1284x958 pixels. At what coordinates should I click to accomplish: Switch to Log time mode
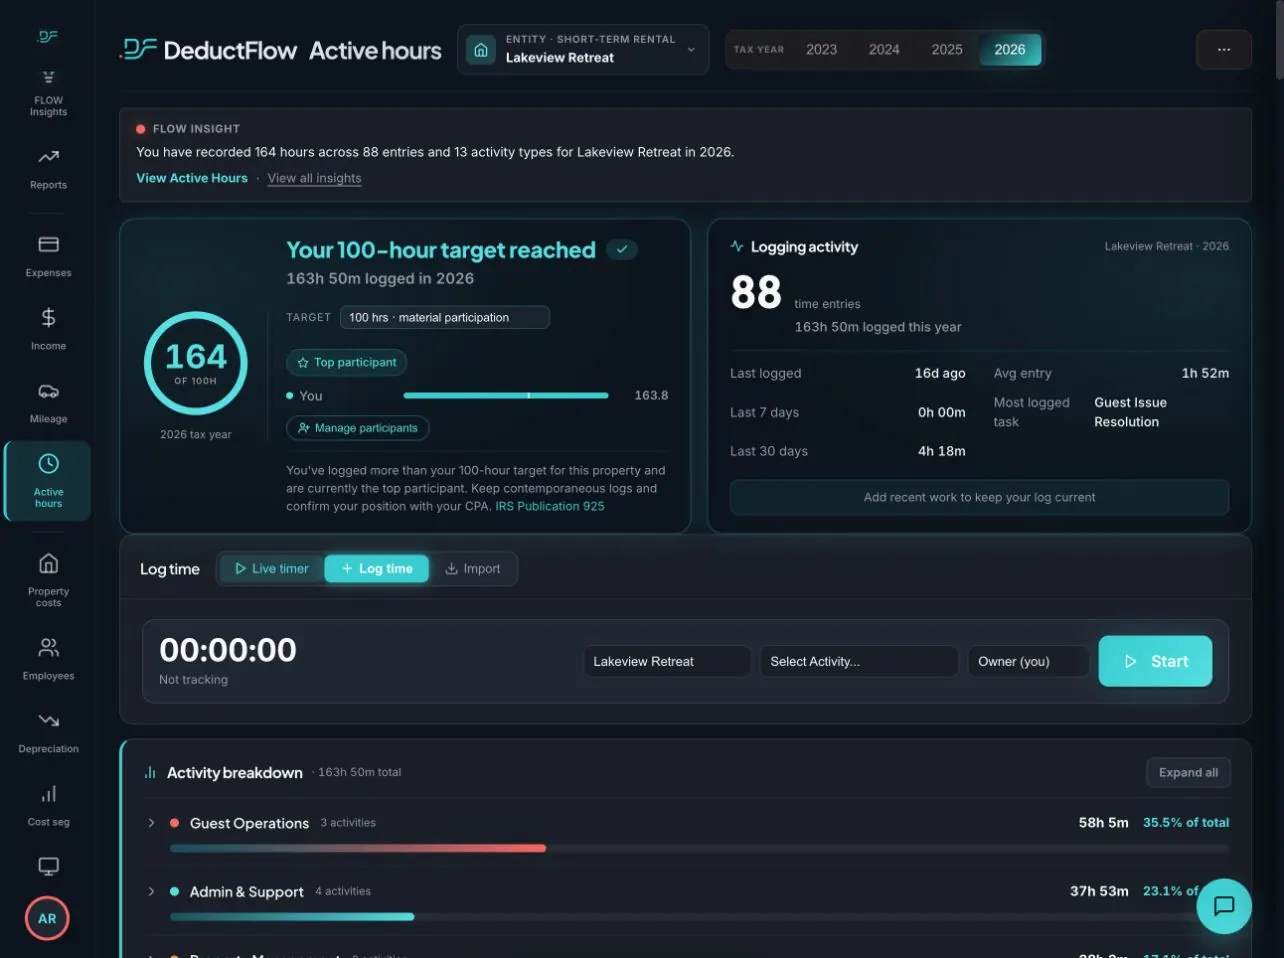click(x=377, y=568)
